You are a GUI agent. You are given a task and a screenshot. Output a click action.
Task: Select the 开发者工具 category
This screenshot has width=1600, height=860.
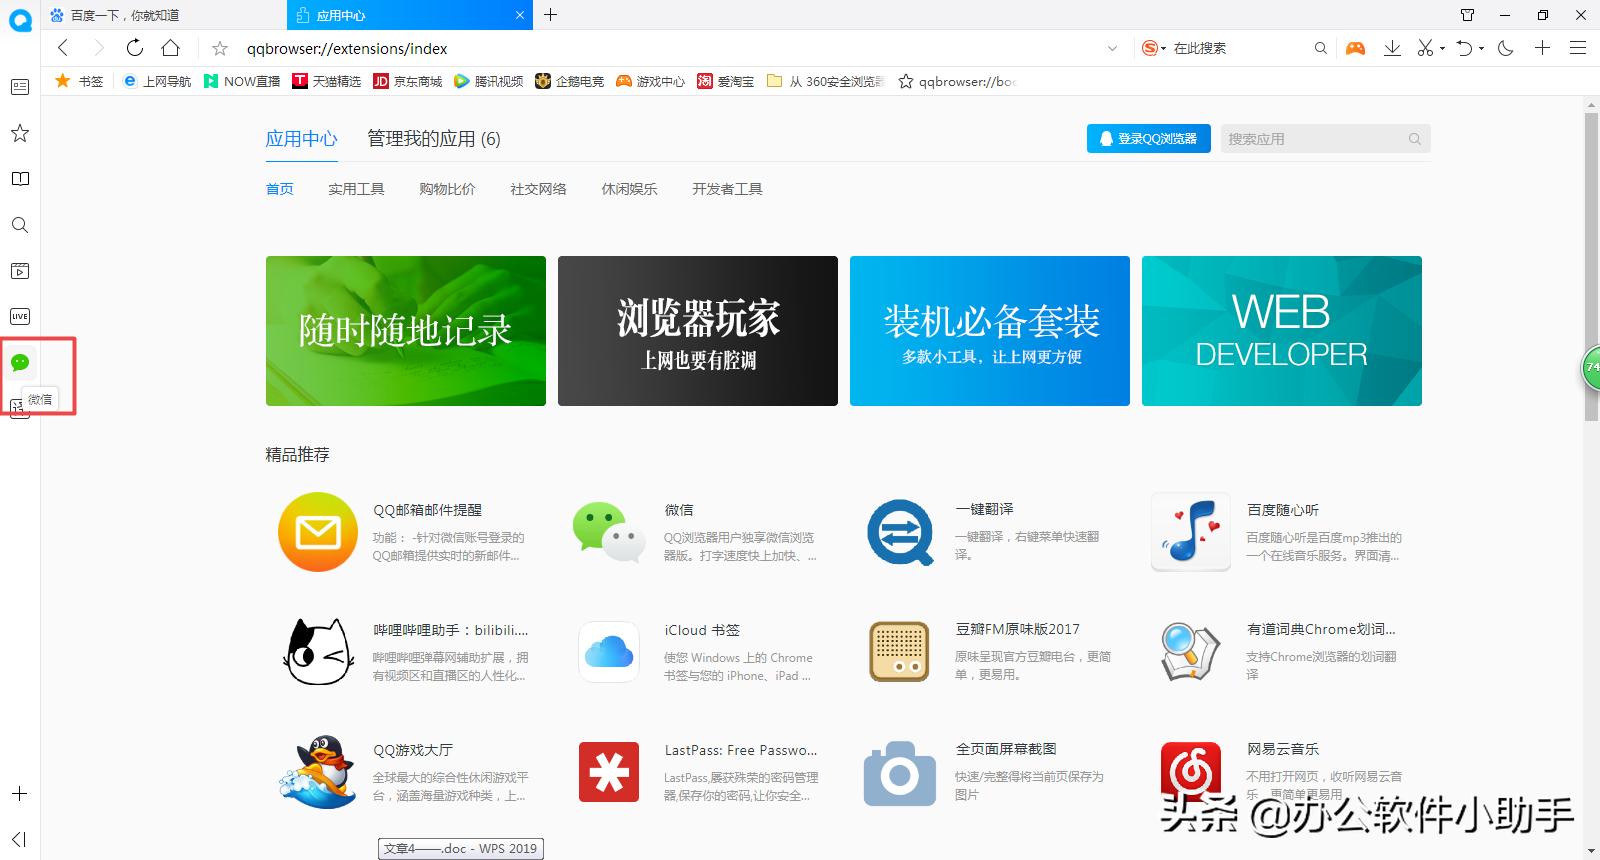(727, 189)
